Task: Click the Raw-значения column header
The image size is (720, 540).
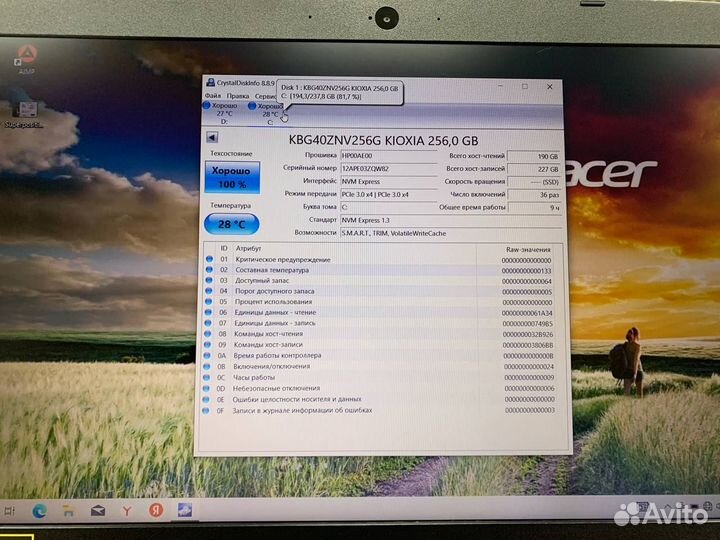Action: (x=528, y=250)
